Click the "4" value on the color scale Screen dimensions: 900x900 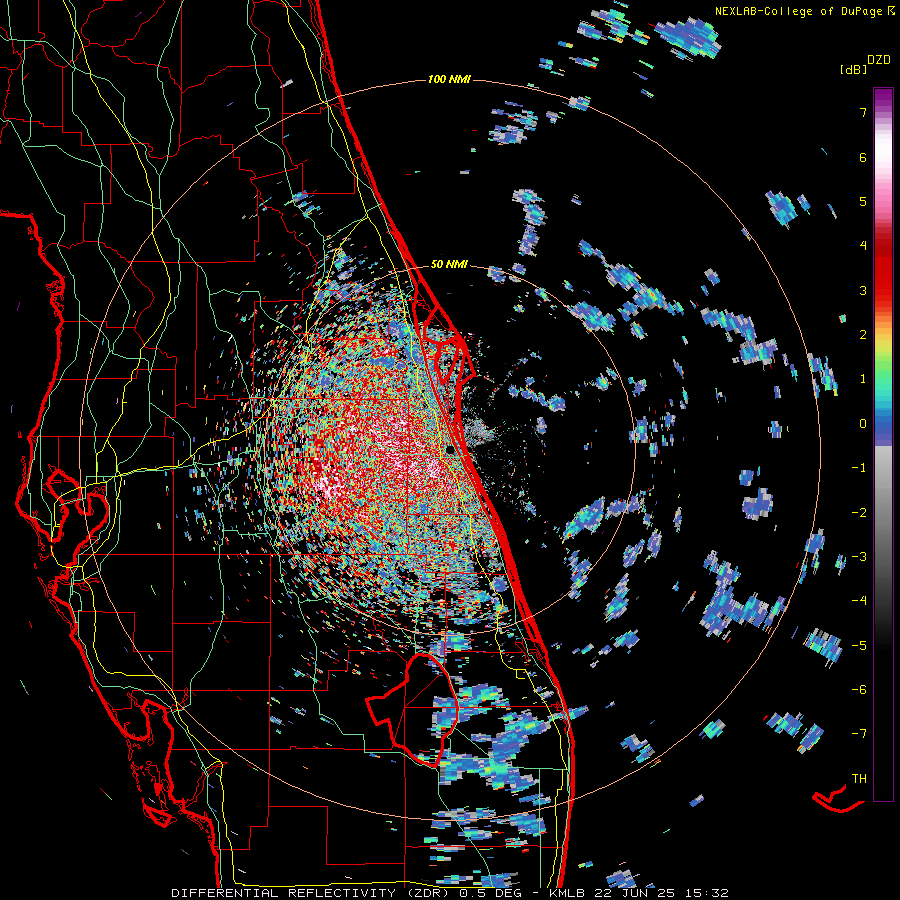pos(863,246)
